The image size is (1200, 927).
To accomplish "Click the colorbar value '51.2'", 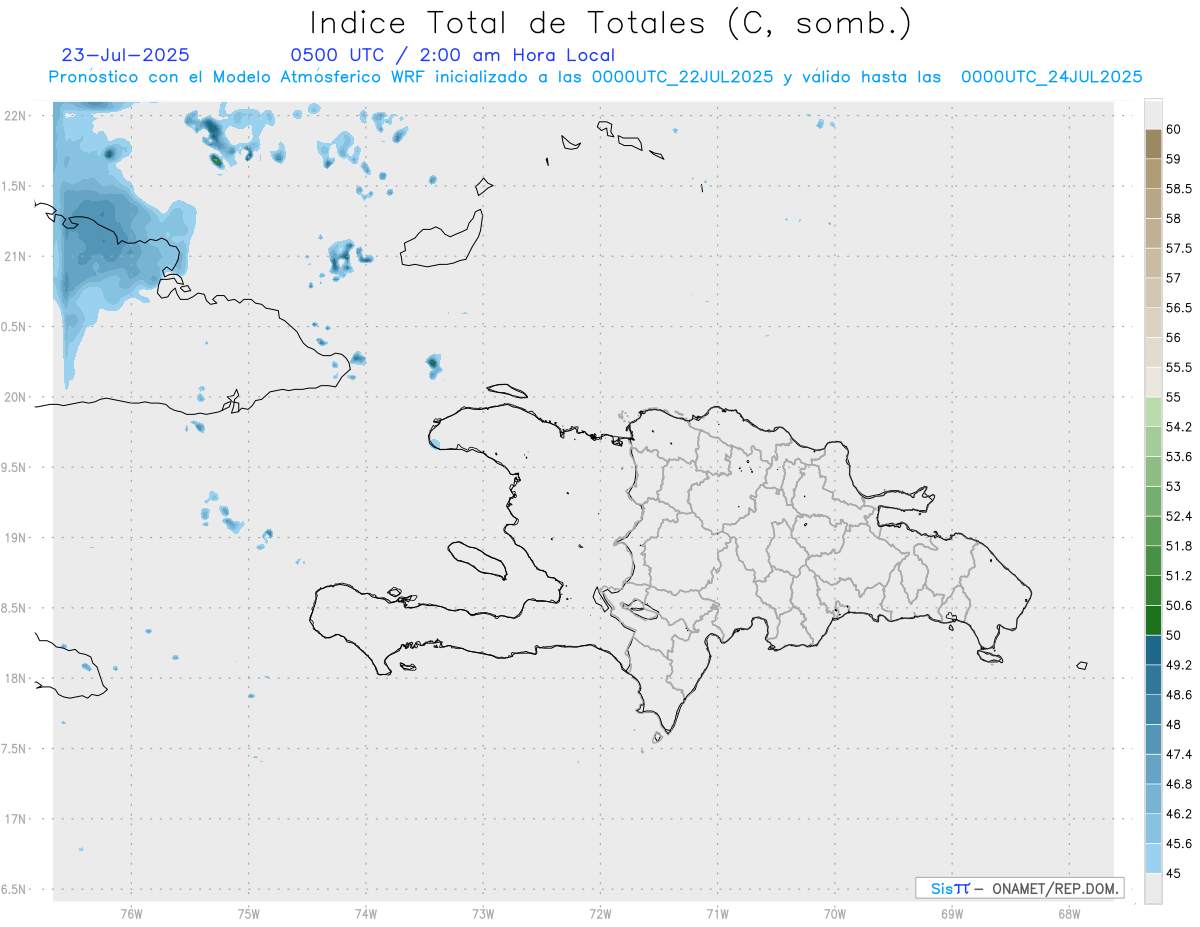I will point(1179,576).
